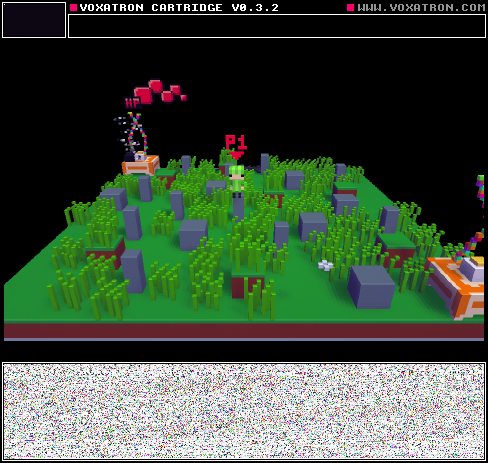The height and width of the screenshot is (463, 488).
Task: Click the rainbow helix above the left spawner
Action: [137, 134]
